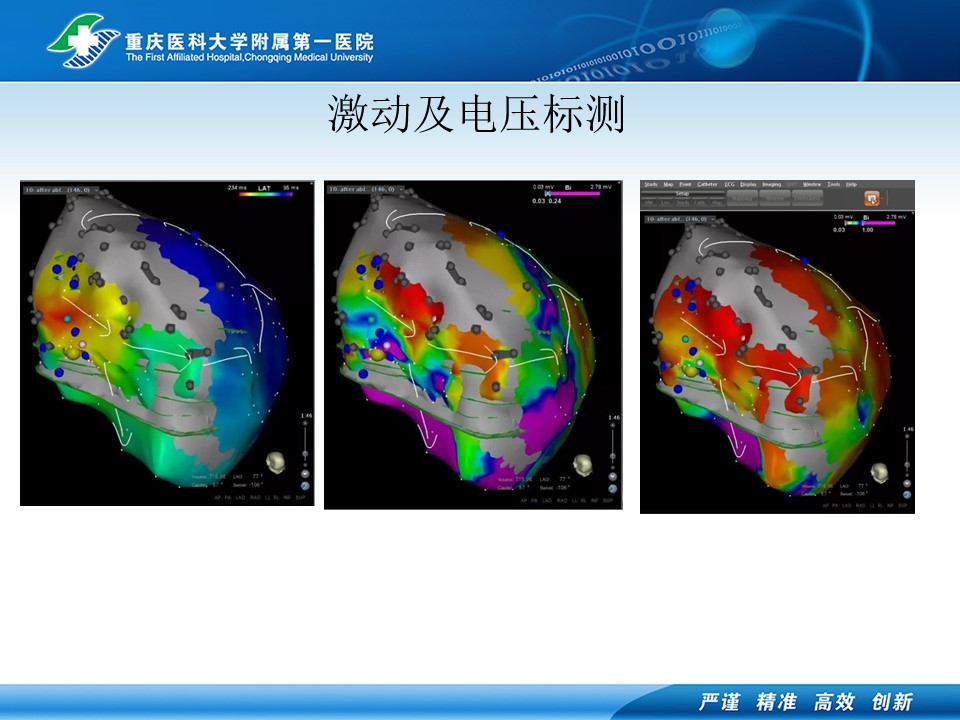Click the pink tag point in middle map
This screenshot has width=960, height=720.
[x=387, y=346]
